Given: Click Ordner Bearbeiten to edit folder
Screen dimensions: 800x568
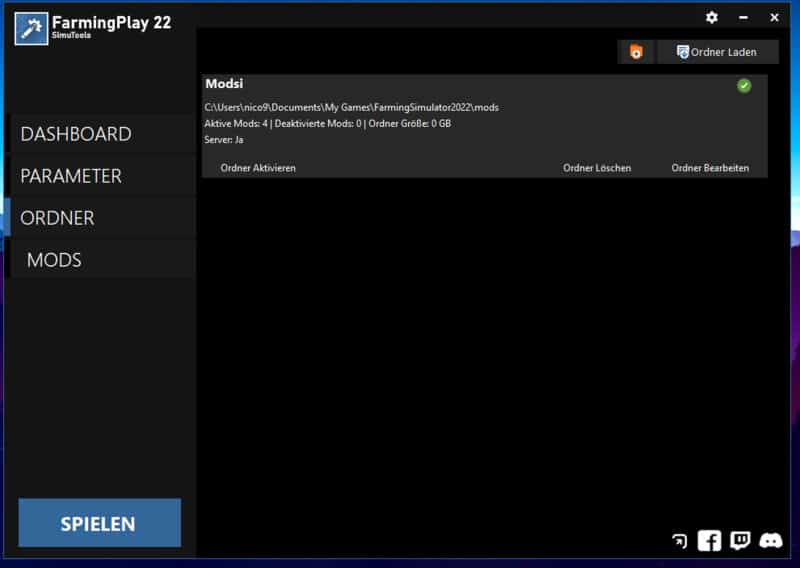Looking at the screenshot, I should pos(710,168).
